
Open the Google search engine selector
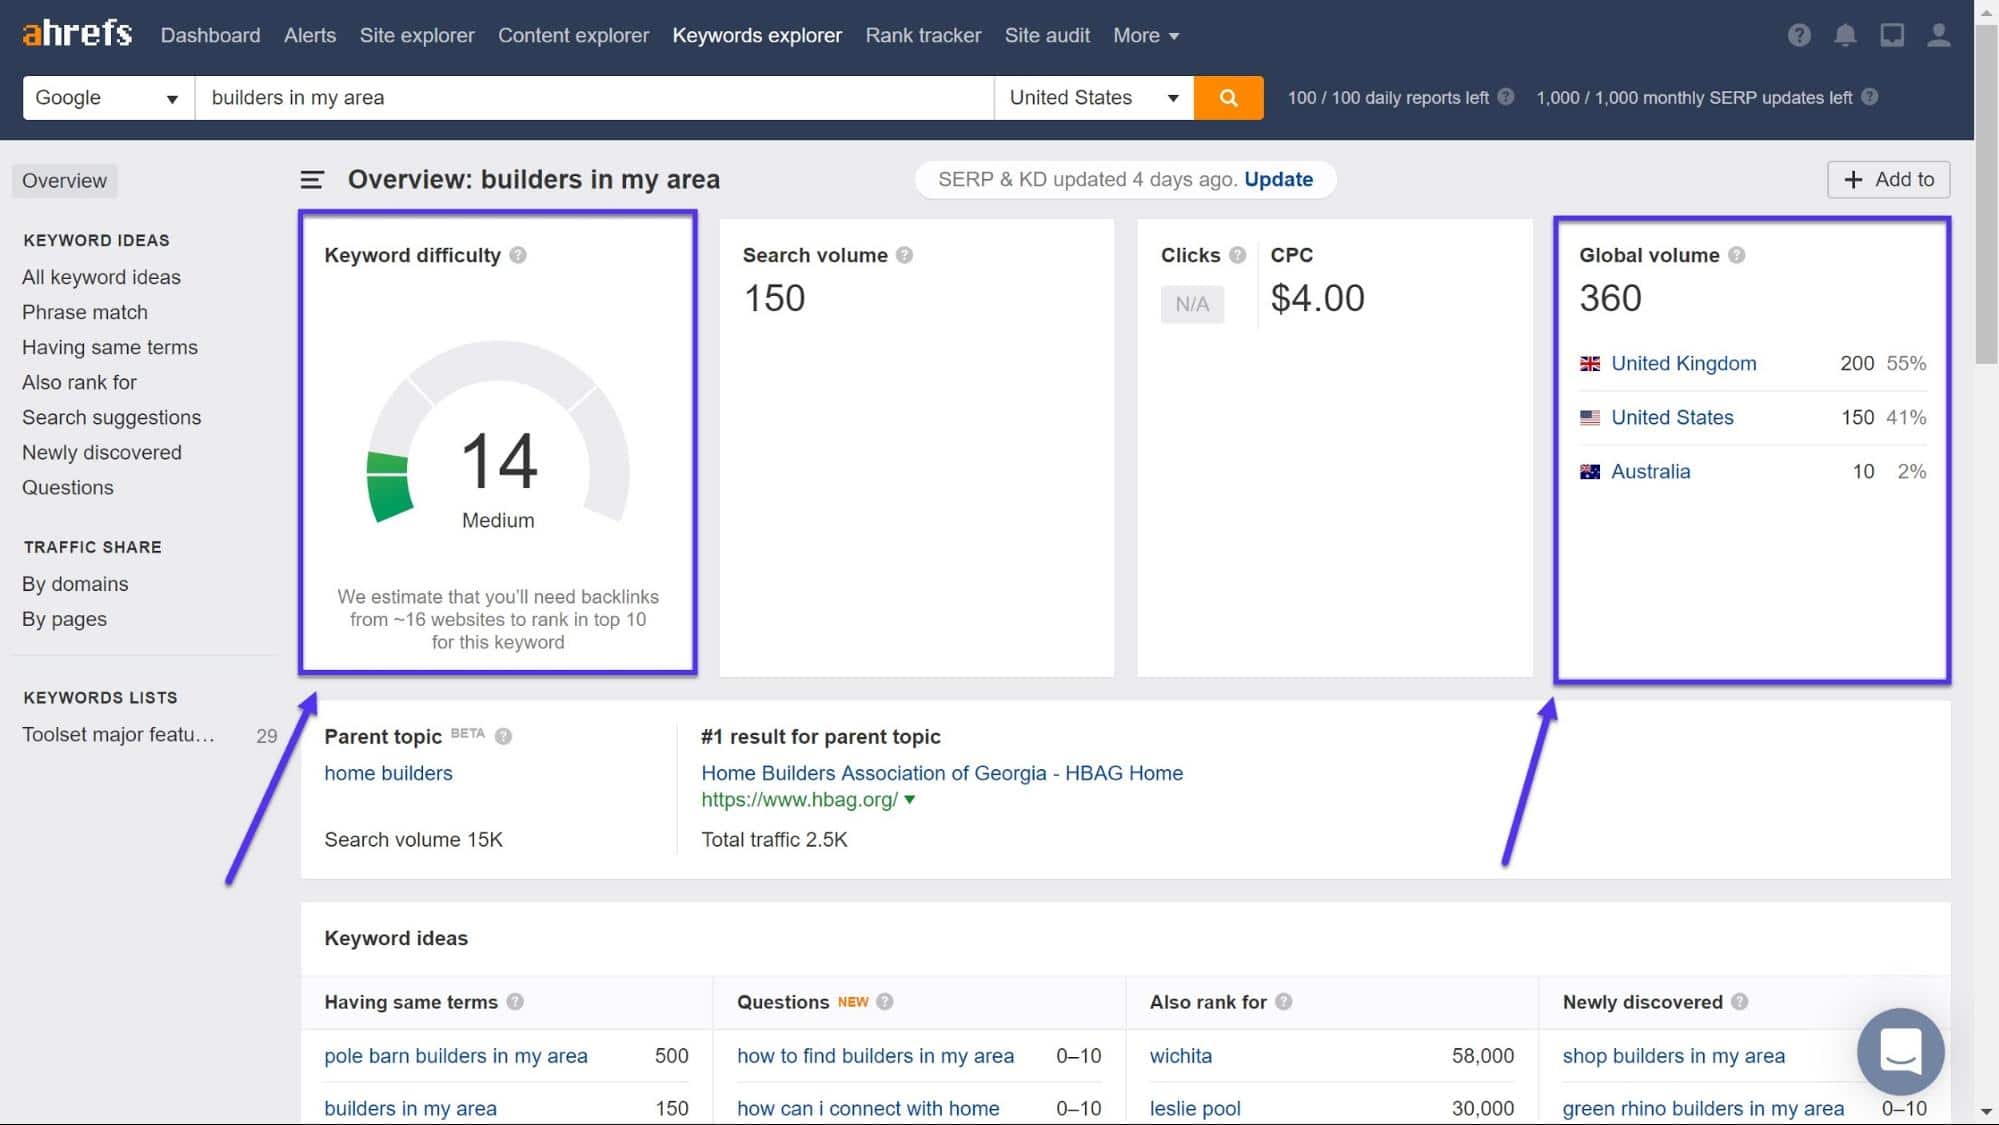pyautogui.click(x=105, y=97)
